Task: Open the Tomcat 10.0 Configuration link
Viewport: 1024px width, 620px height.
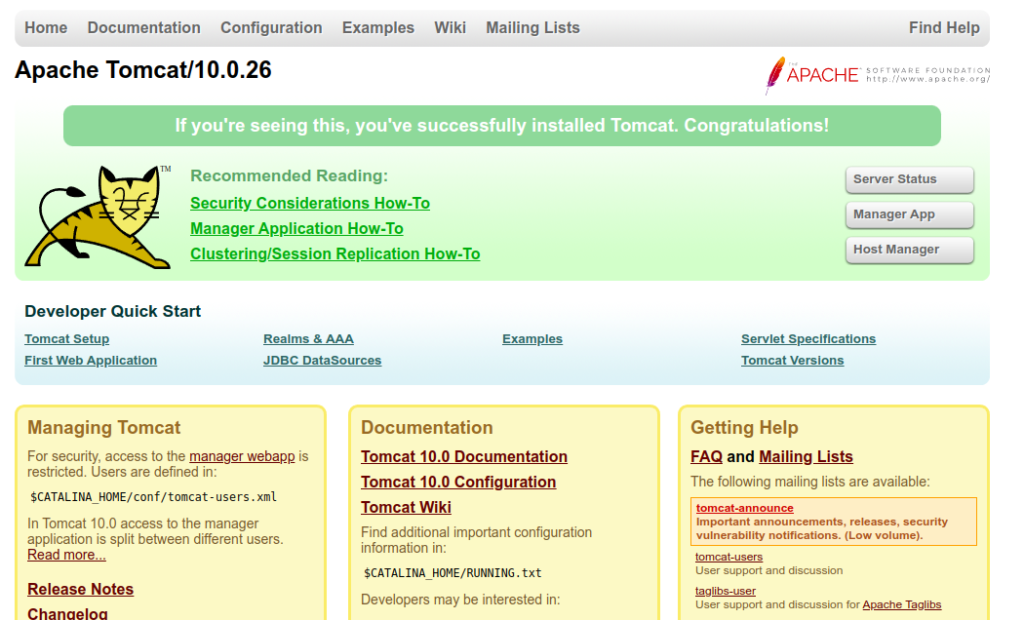Action: tap(458, 482)
